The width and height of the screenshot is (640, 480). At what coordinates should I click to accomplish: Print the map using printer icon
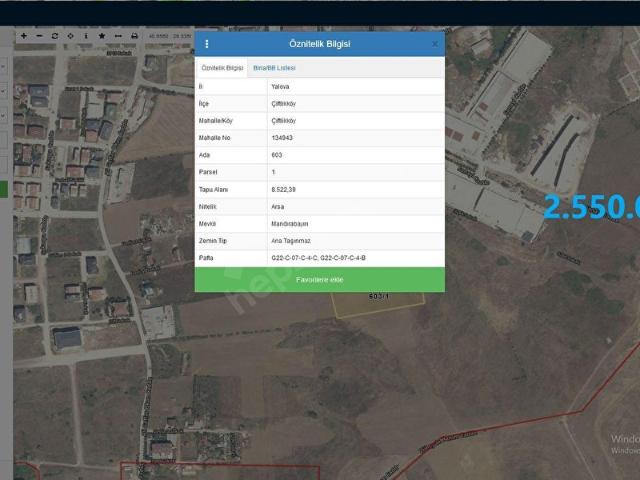(134, 36)
